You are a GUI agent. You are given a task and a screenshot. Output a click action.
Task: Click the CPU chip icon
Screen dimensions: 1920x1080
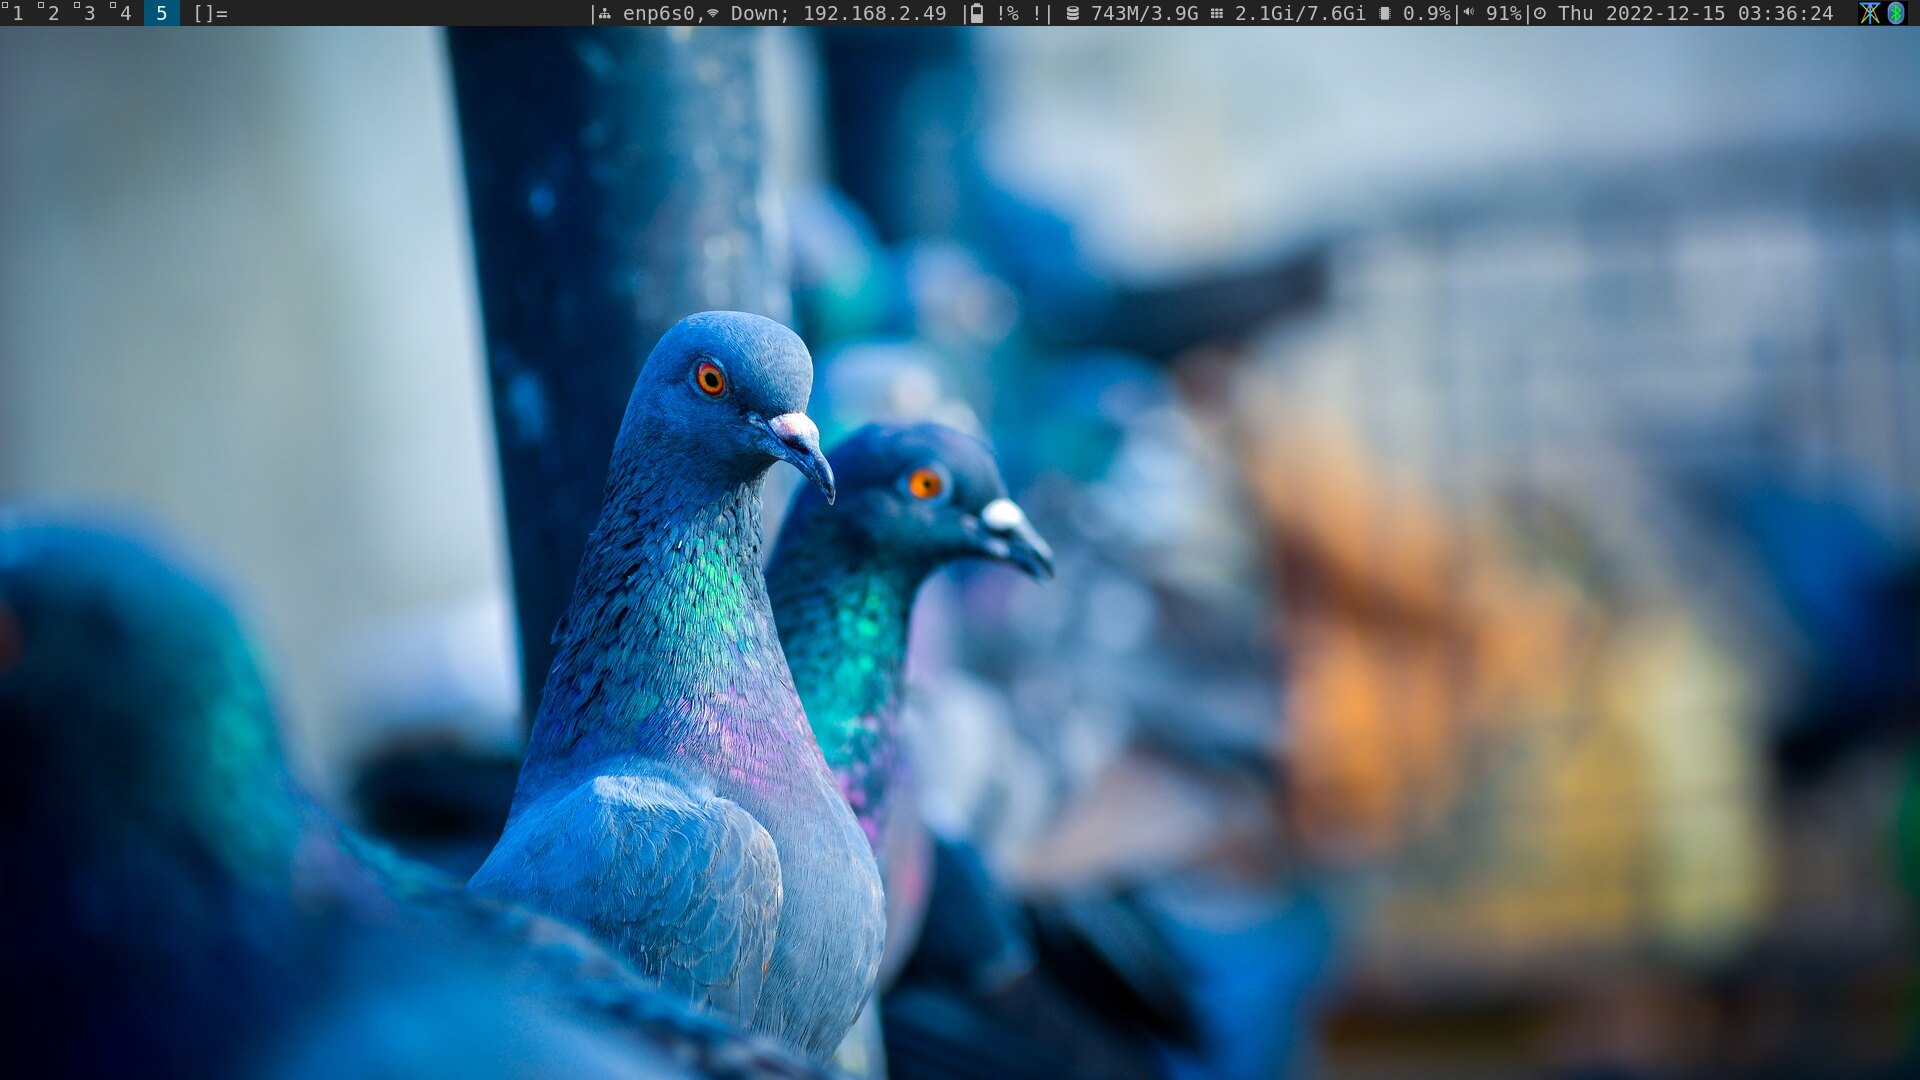pyautogui.click(x=1385, y=14)
